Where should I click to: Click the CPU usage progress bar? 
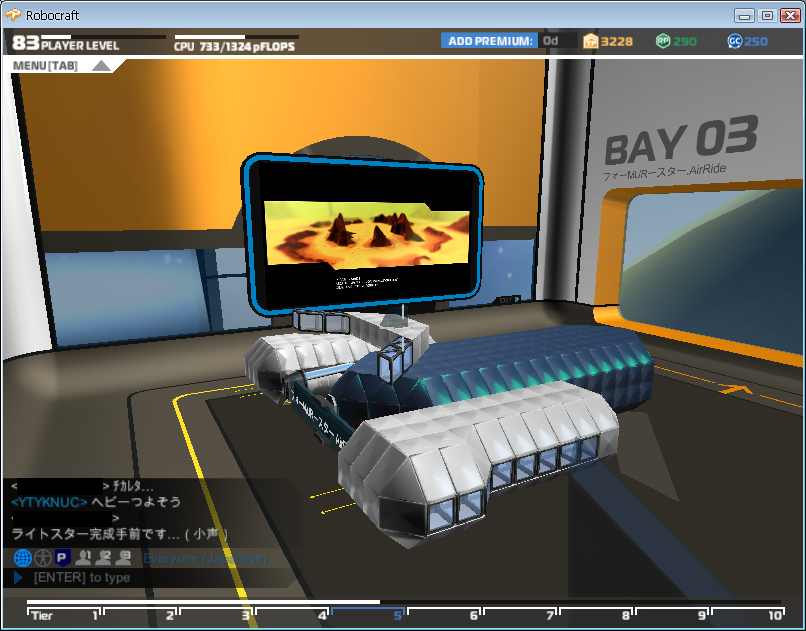click(236, 37)
